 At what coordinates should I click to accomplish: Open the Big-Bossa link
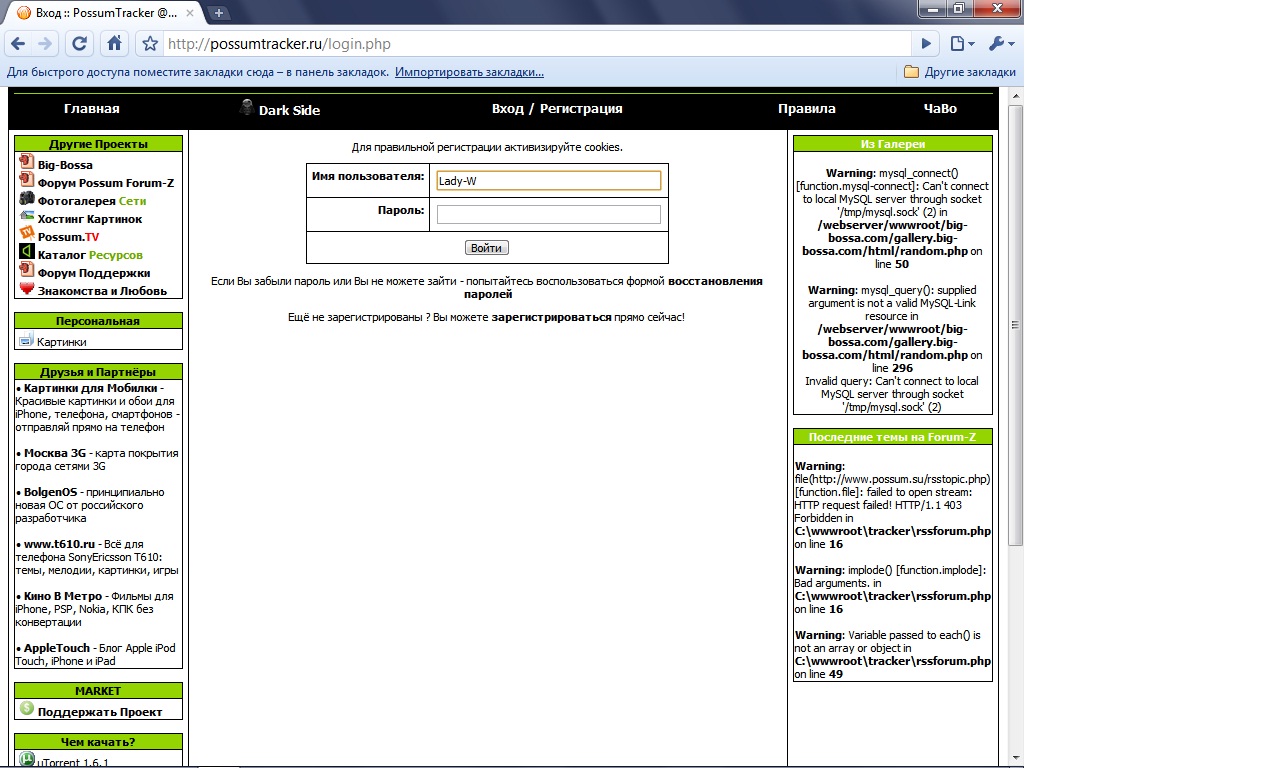(65, 165)
